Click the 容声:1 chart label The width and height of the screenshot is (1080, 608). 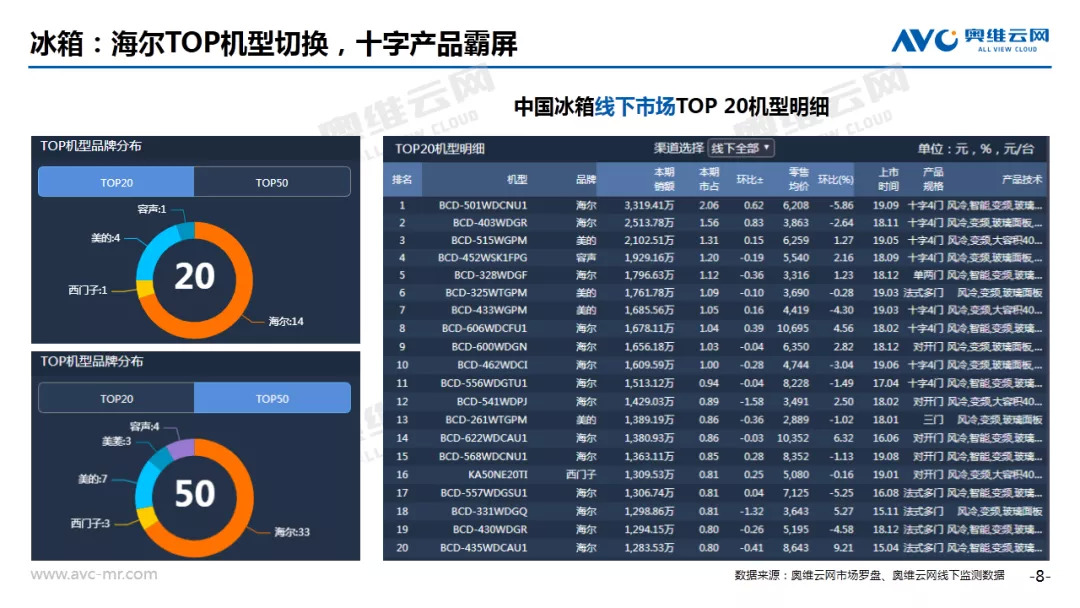coord(152,209)
